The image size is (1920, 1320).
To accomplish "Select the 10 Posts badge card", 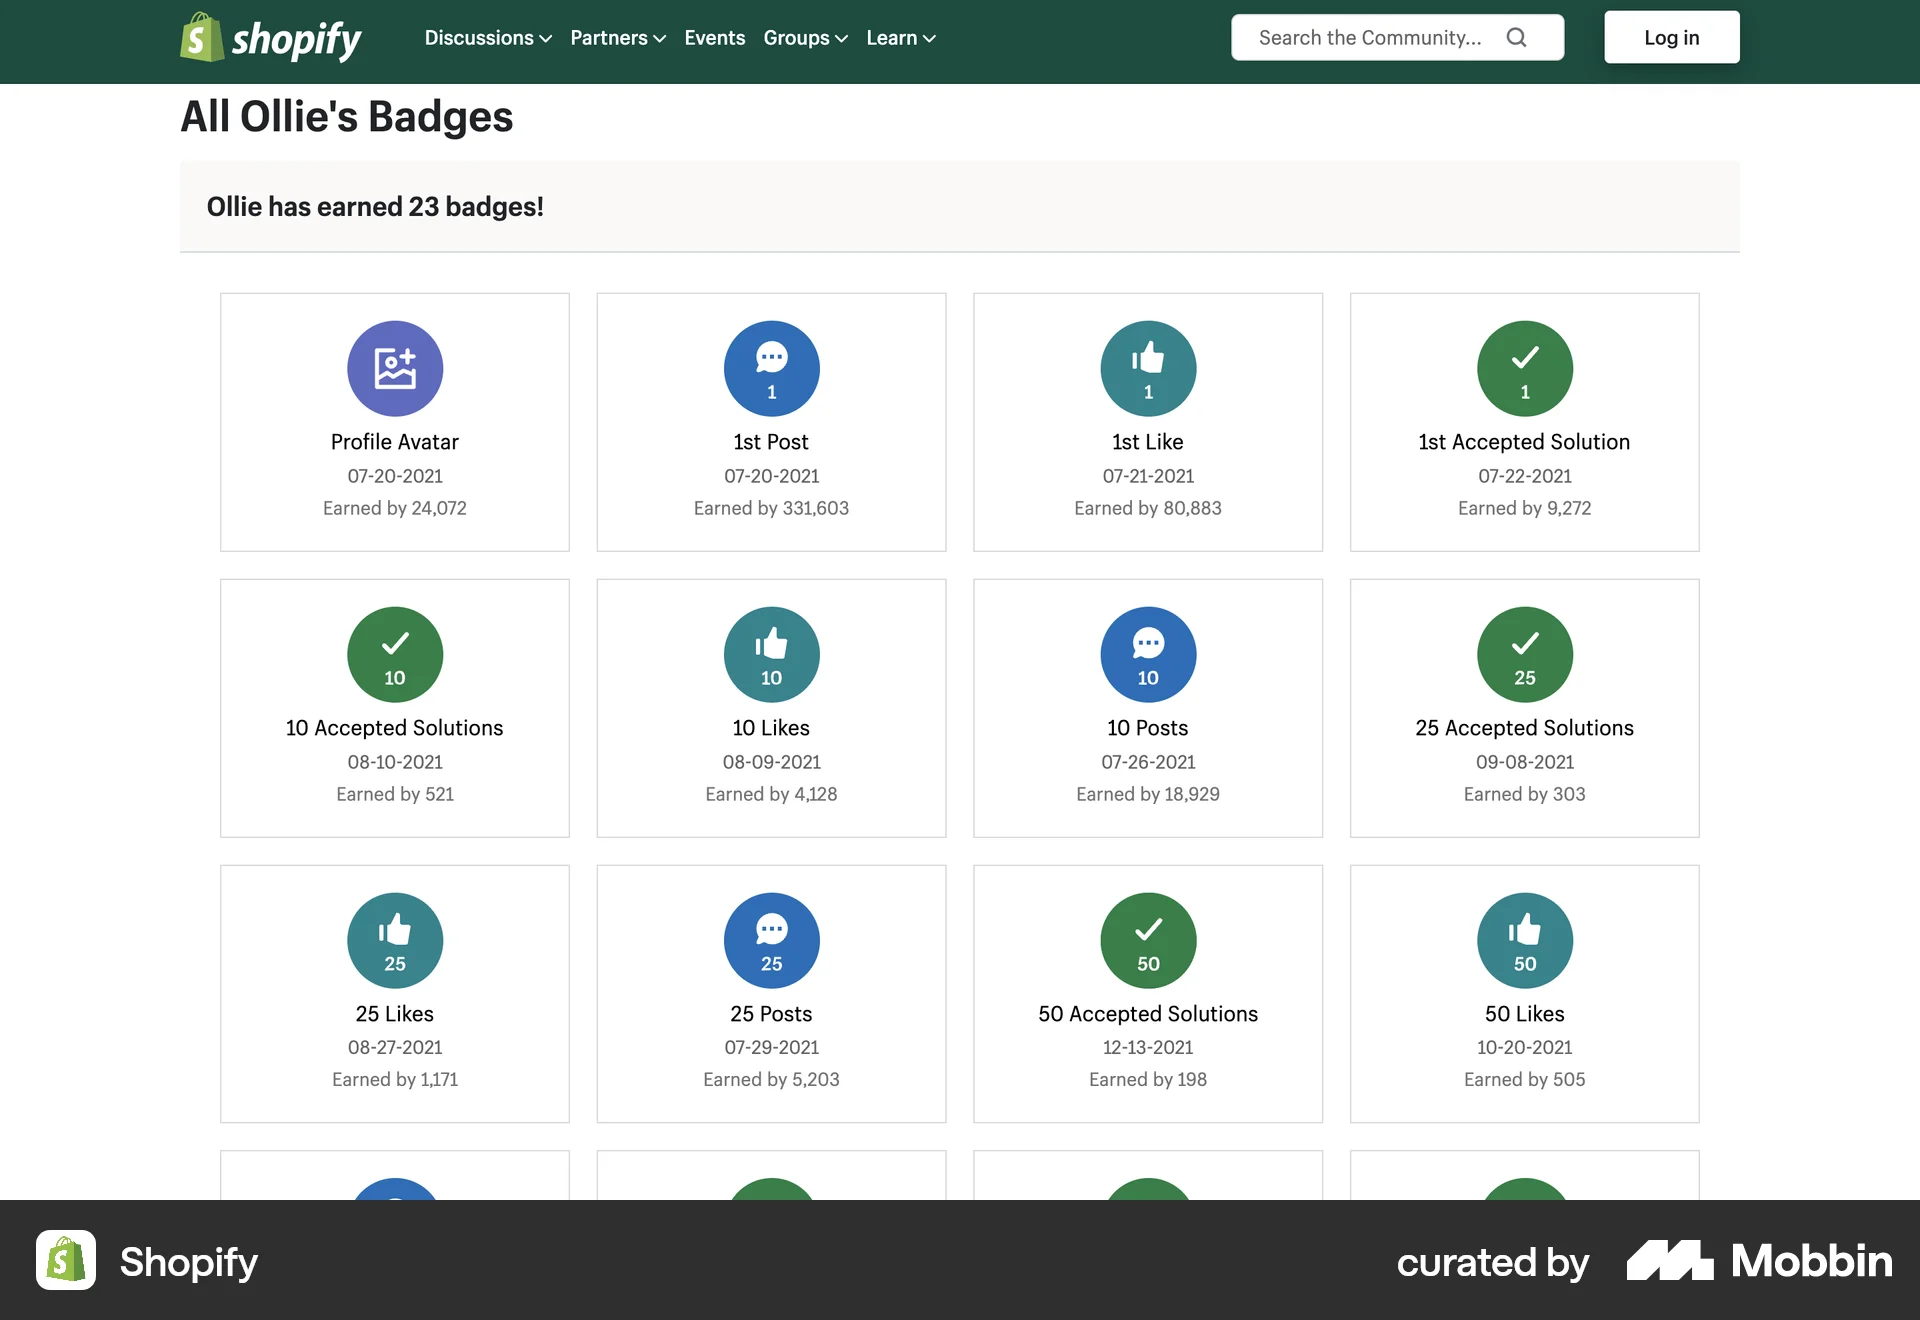I will tap(1147, 707).
